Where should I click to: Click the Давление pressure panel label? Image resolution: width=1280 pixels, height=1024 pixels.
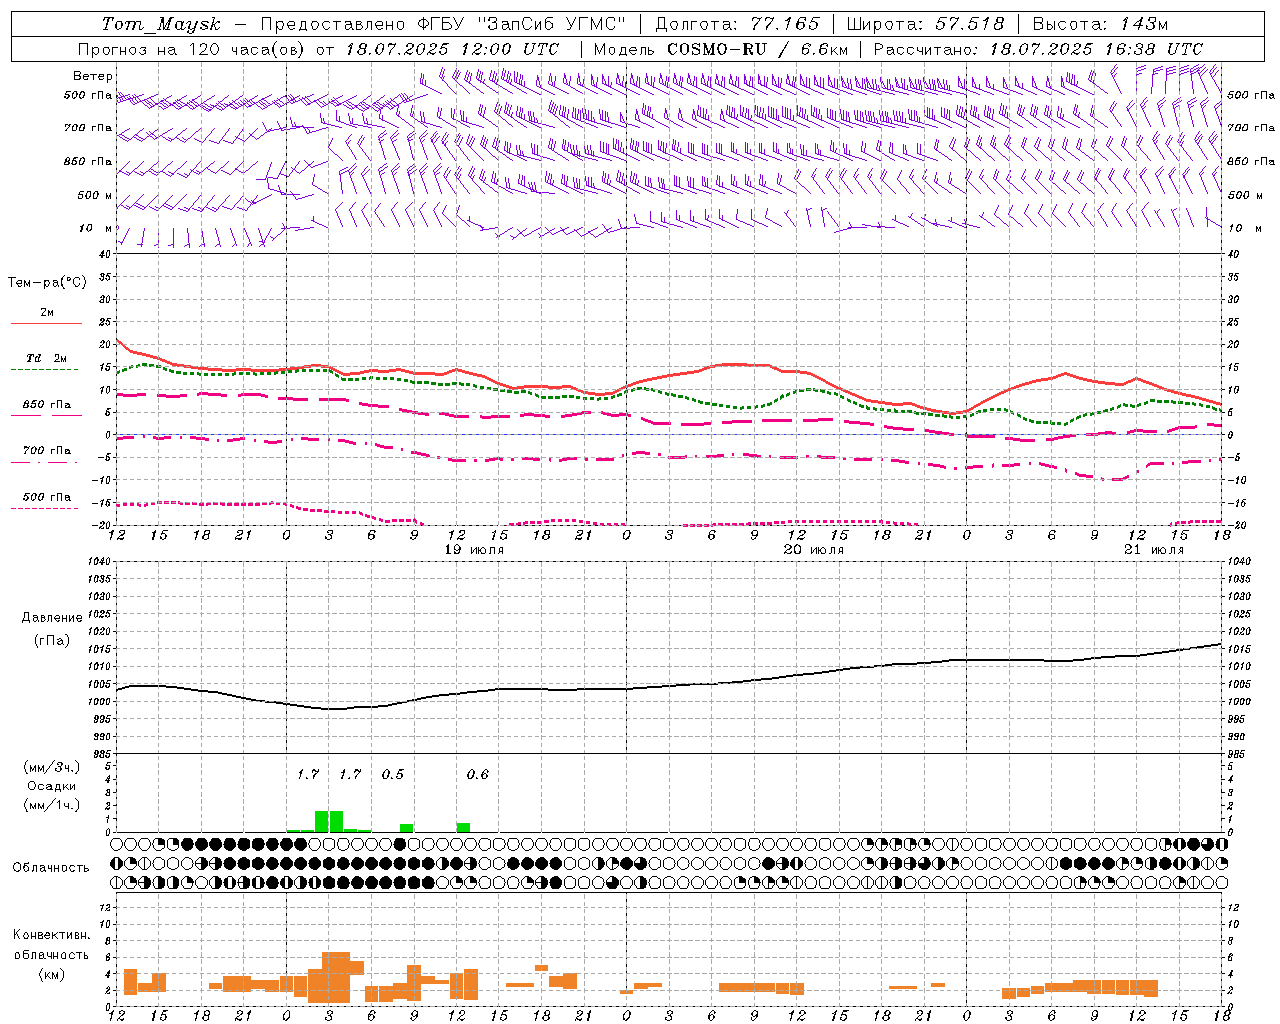52,618
